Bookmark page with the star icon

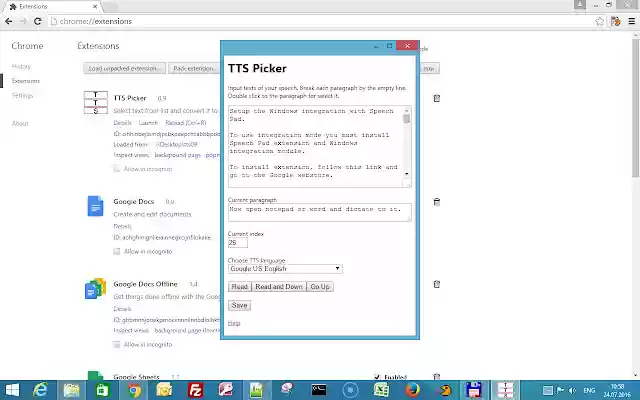pyautogui.click(x=599, y=21)
